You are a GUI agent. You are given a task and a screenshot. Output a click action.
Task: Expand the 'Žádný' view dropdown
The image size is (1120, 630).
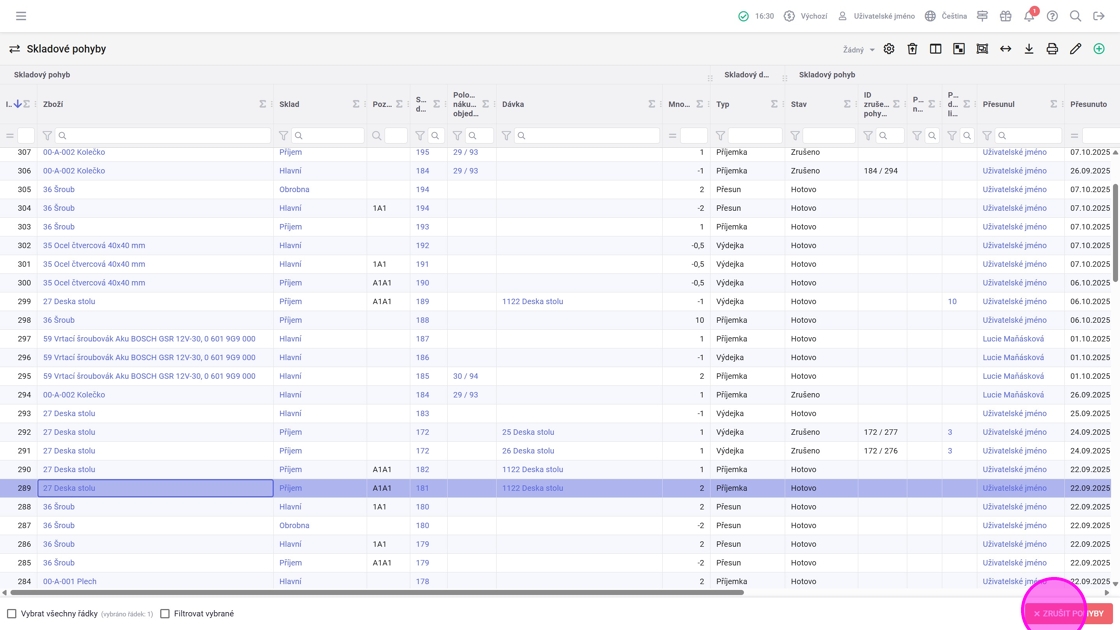point(858,50)
